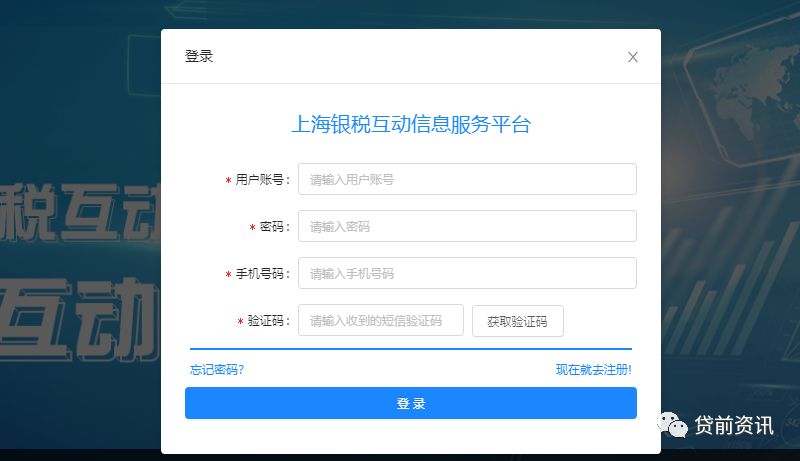
Task: Click the 用户账号 field label
Action: tap(262, 180)
